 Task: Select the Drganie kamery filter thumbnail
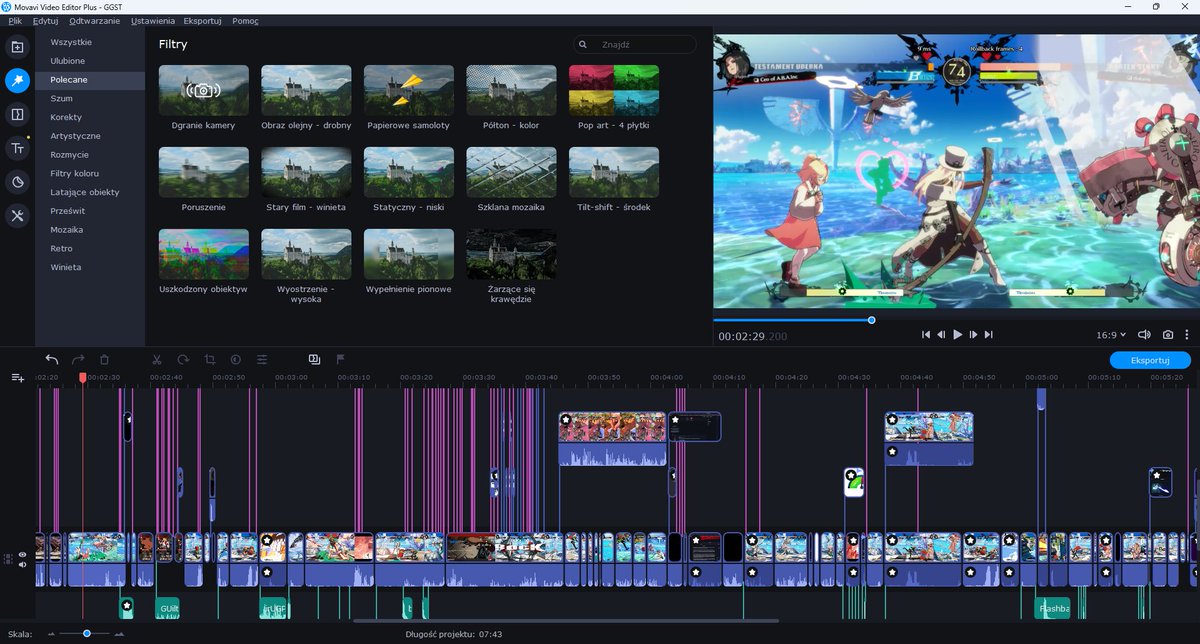coord(204,90)
